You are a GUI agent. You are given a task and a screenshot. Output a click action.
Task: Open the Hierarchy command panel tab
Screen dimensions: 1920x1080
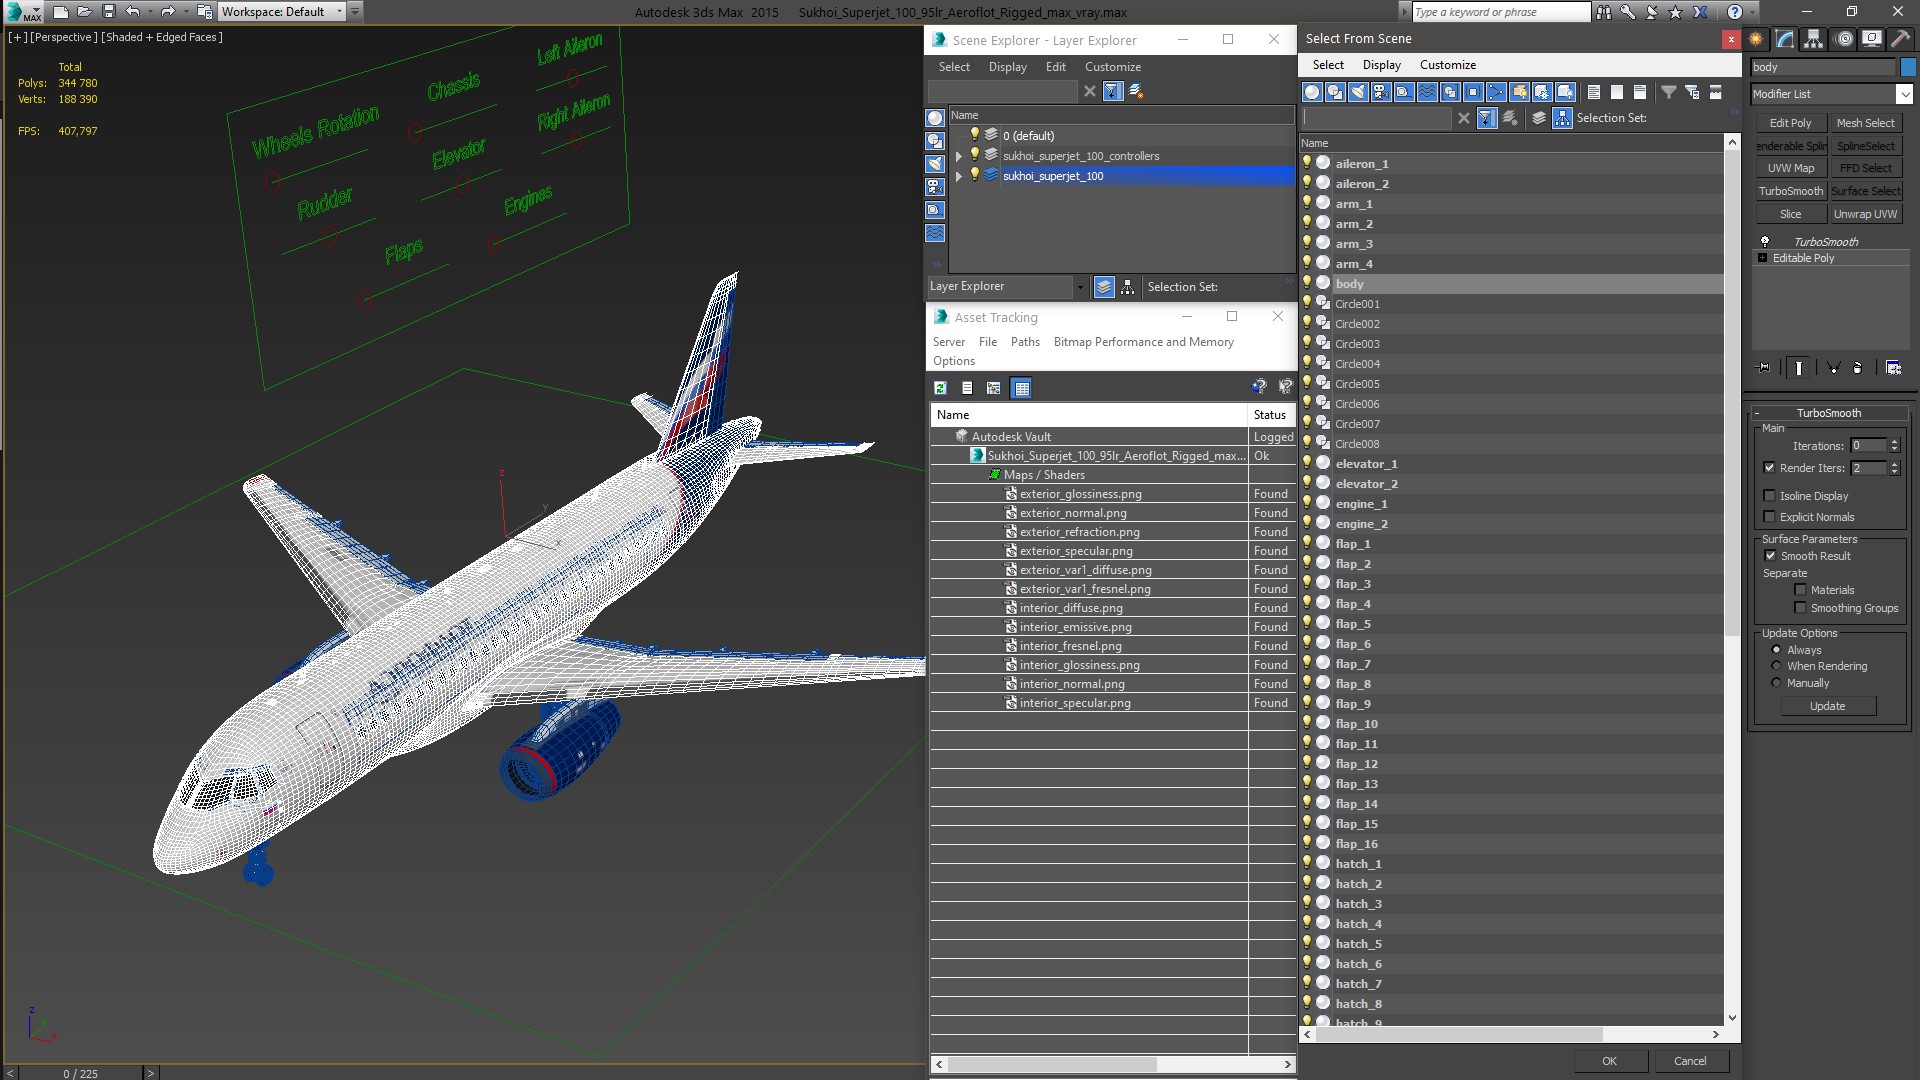pyautogui.click(x=1813, y=39)
